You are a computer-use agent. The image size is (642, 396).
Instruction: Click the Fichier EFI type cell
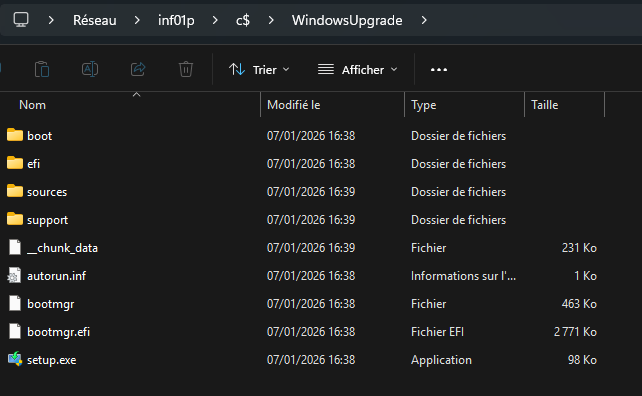437,332
